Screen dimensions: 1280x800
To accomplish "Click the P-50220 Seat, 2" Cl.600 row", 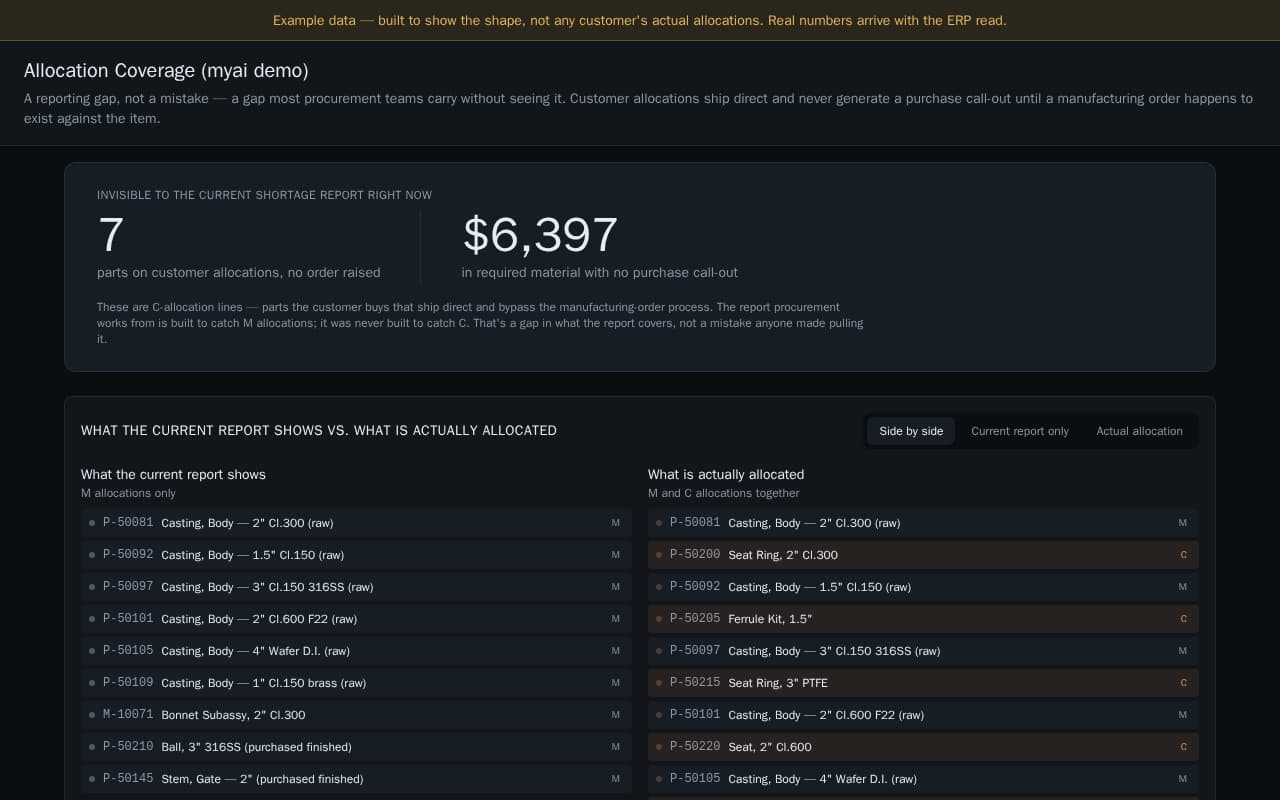I will pyautogui.click(x=923, y=747).
